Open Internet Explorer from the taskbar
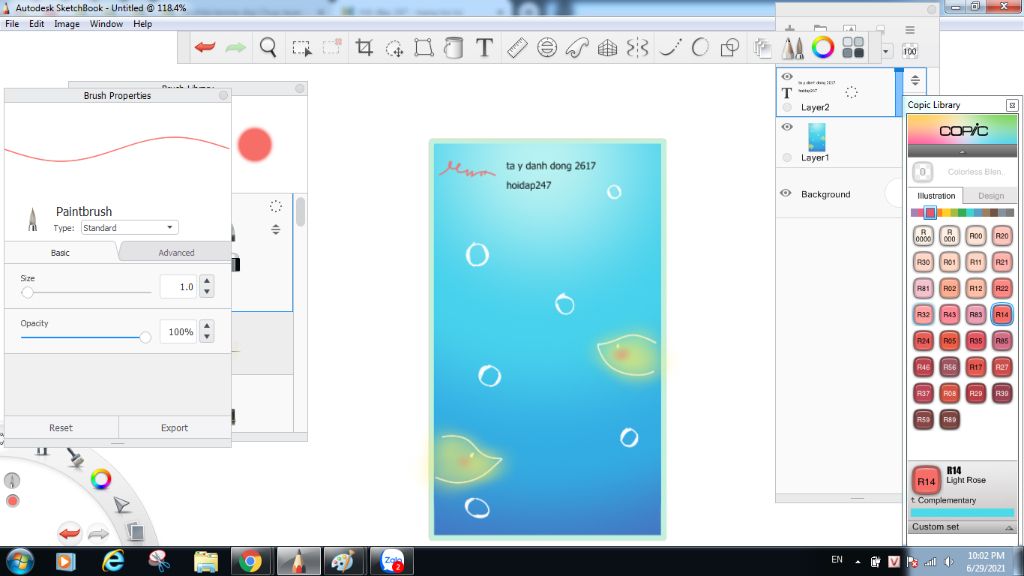This screenshot has width=1024, height=576. 113,561
